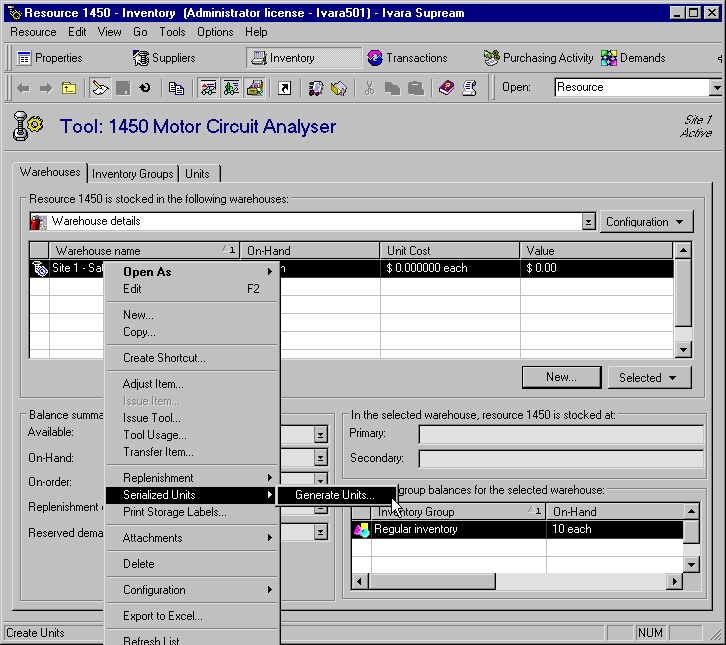Image resolution: width=726 pixels, height=645 pixels.
Task: Choose Adjust Item in context menu
Action: (153, 384)
